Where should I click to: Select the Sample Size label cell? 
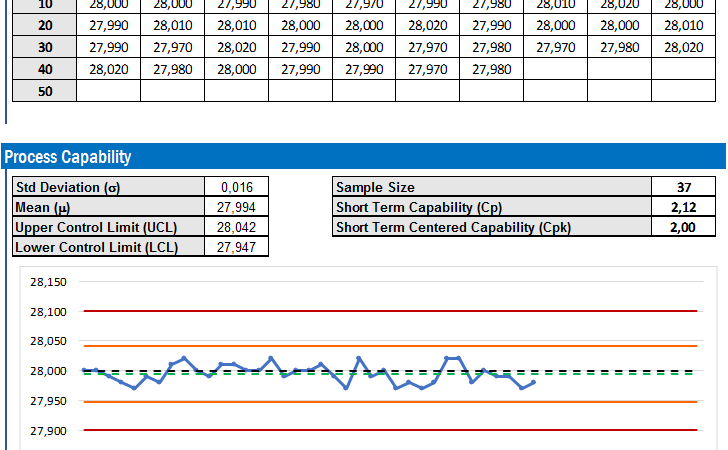pos(492,187)
